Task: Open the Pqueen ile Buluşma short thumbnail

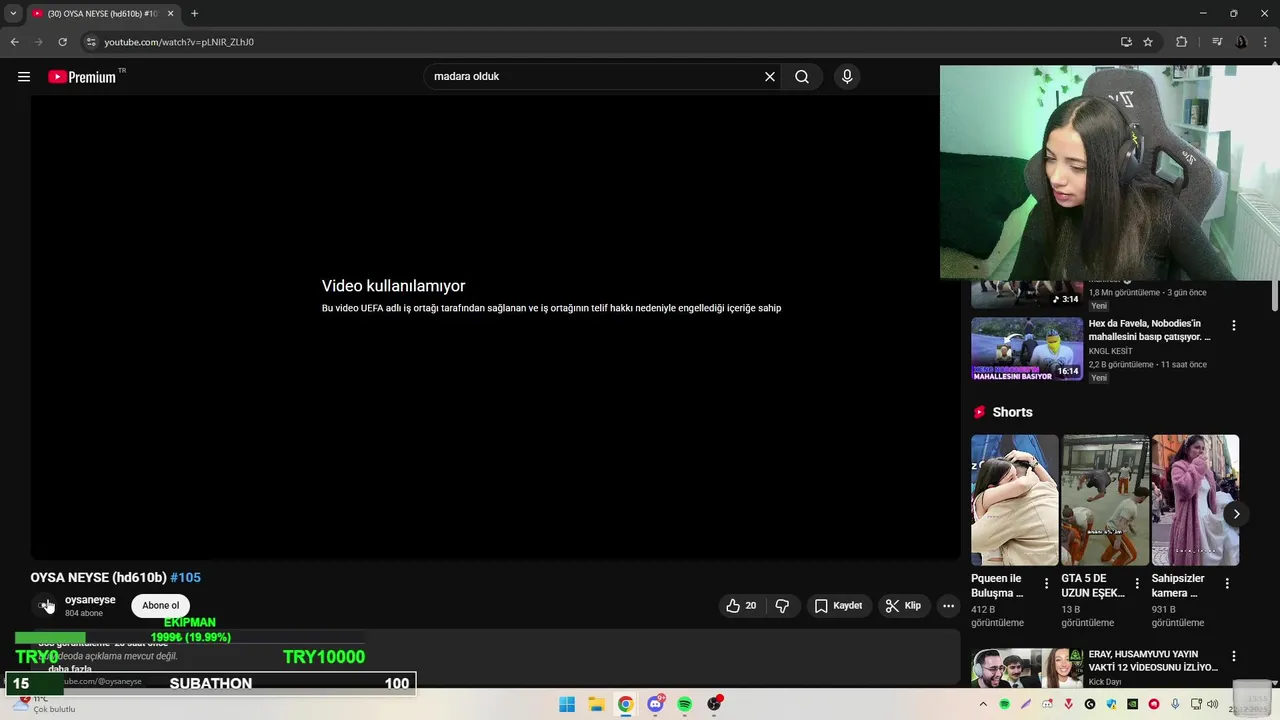Action: tap(1014, 500)
